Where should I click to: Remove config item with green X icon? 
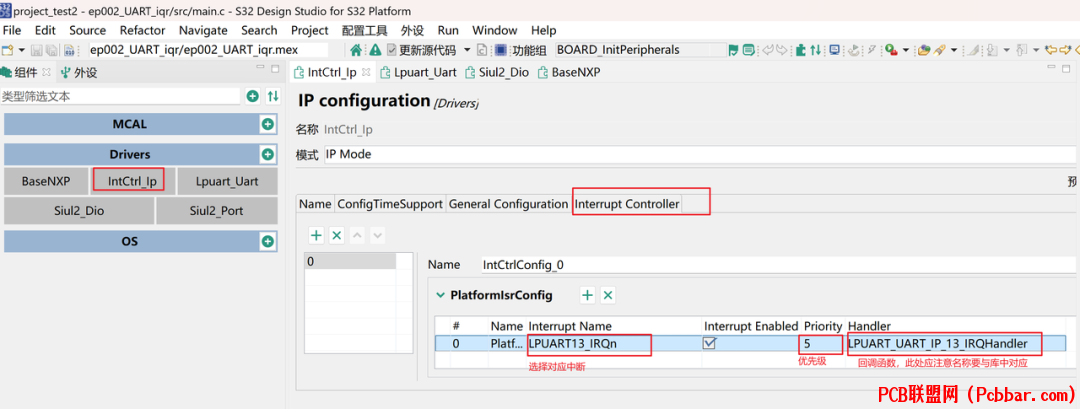(336, 235)
